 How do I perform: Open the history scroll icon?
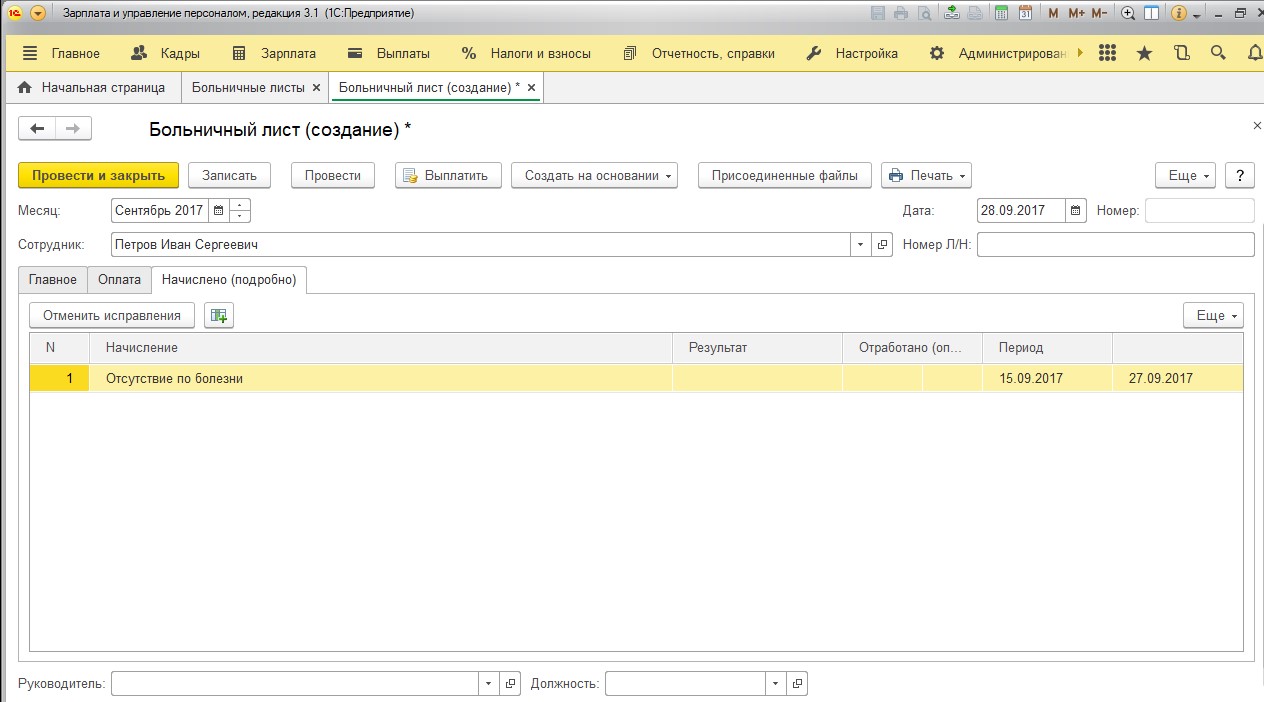click(1181, 53)
